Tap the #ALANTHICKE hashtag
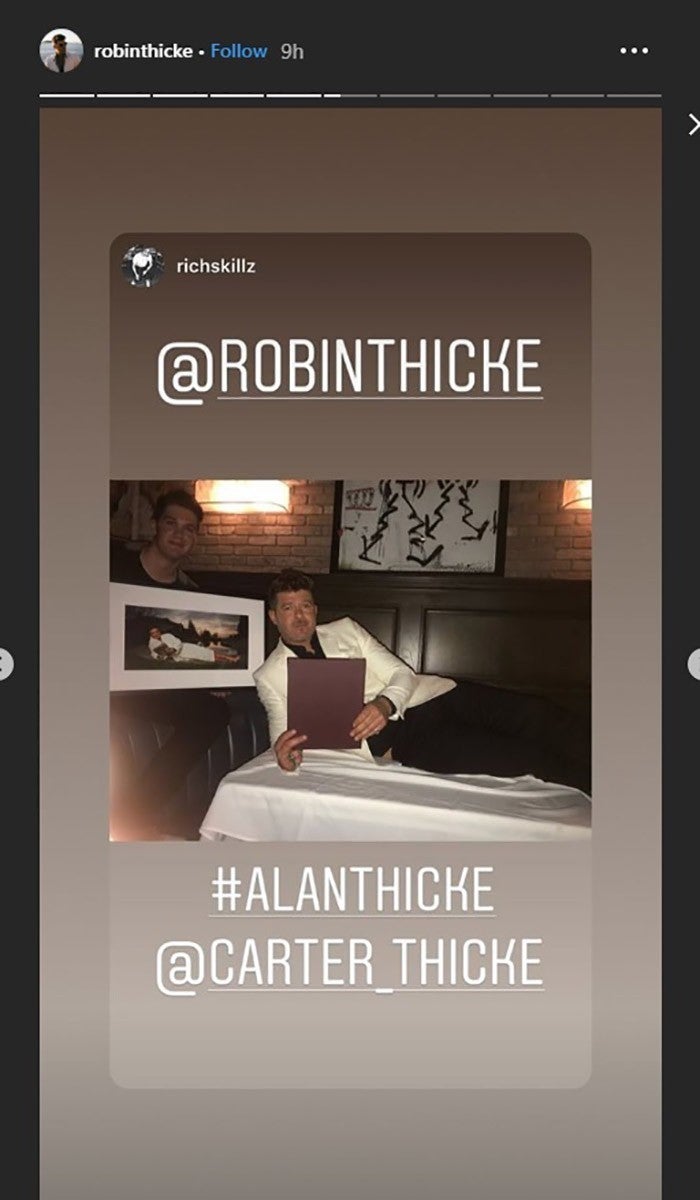The height and width of the screenshot is (1200, 700). tap(351, 890)
